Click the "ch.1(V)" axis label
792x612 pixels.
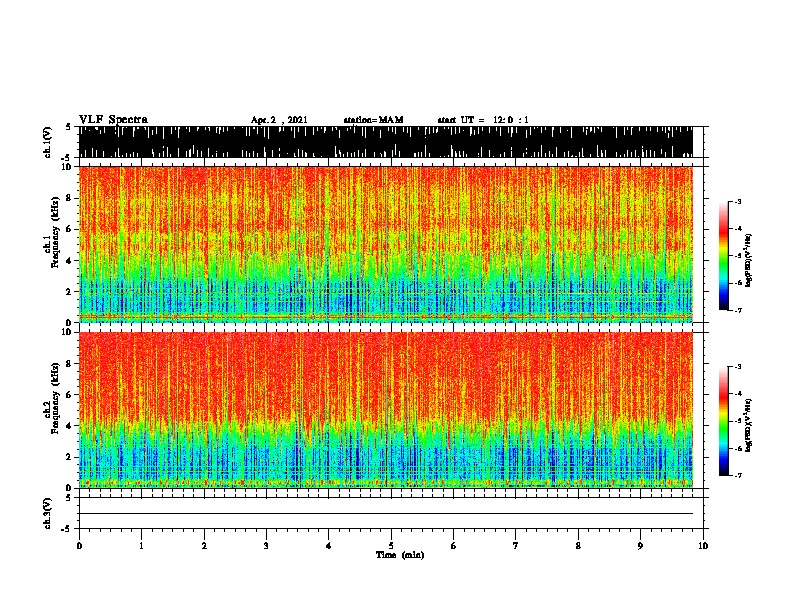coord(48,141)
